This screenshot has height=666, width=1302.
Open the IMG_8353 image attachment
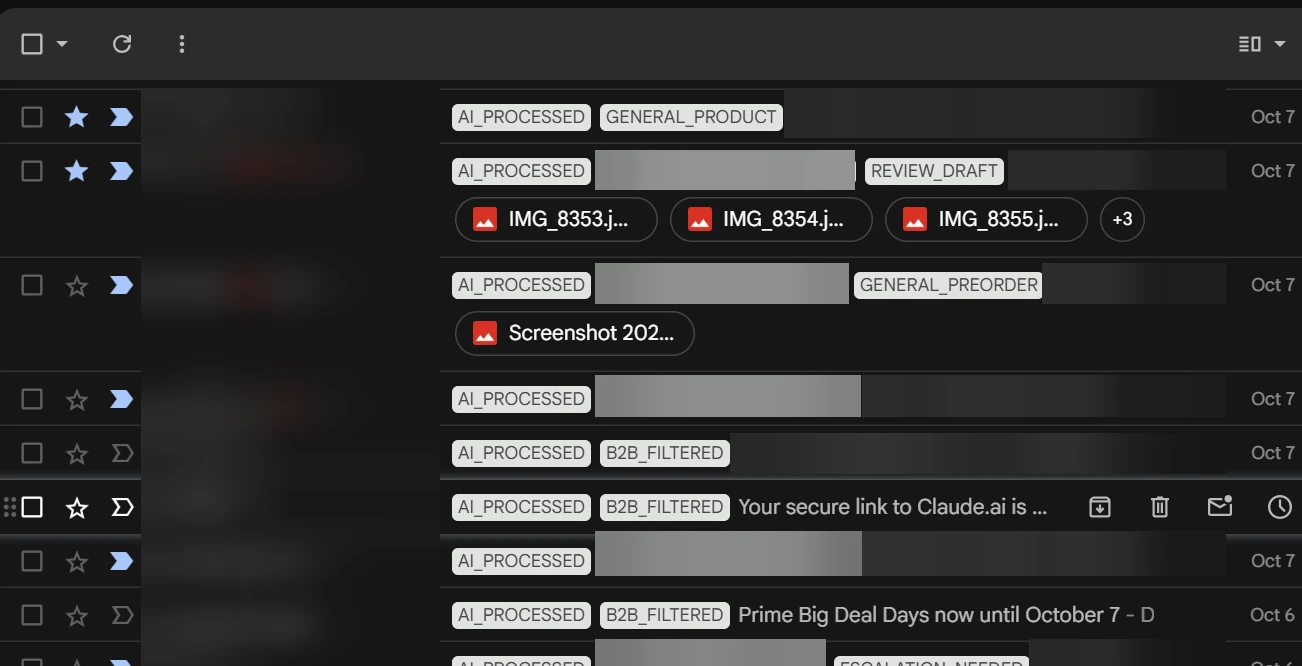[556, 219]
